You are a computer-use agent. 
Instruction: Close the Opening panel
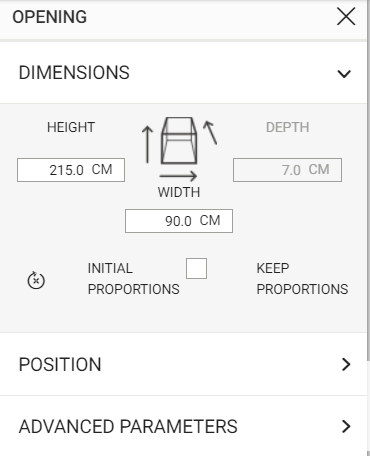346,17
